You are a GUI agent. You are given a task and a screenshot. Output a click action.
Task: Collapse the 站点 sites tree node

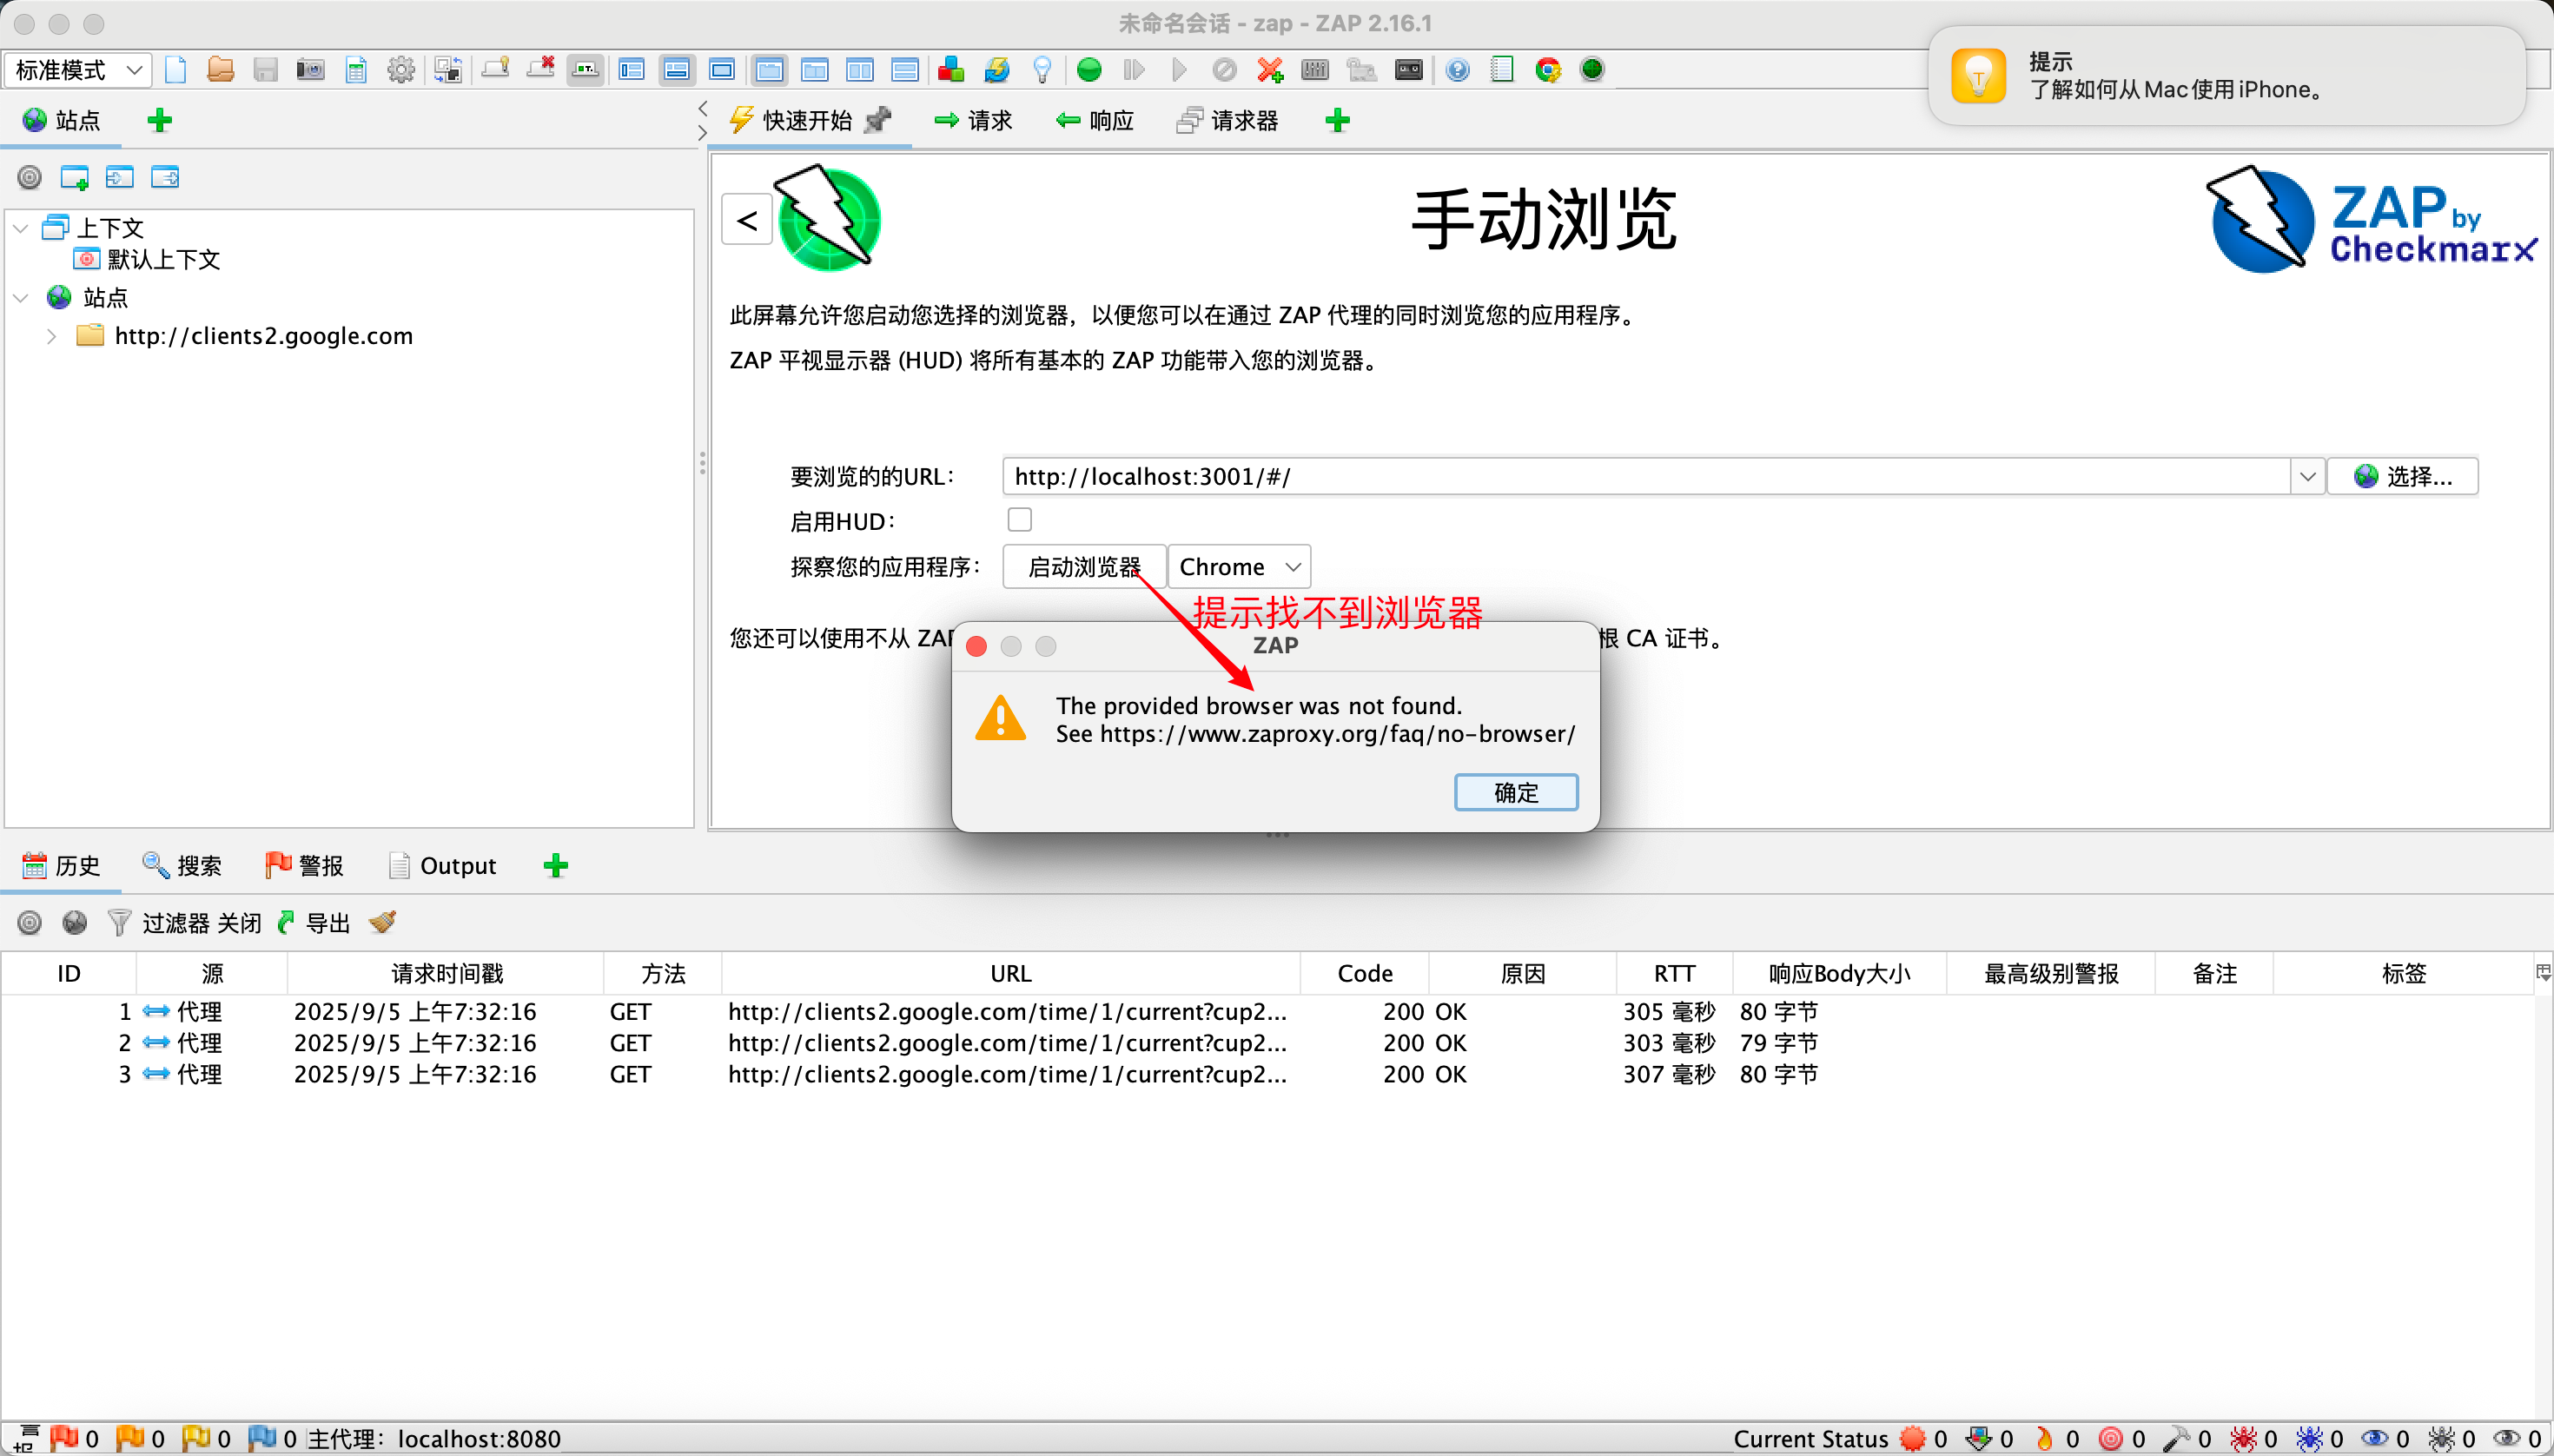point(21,298)
